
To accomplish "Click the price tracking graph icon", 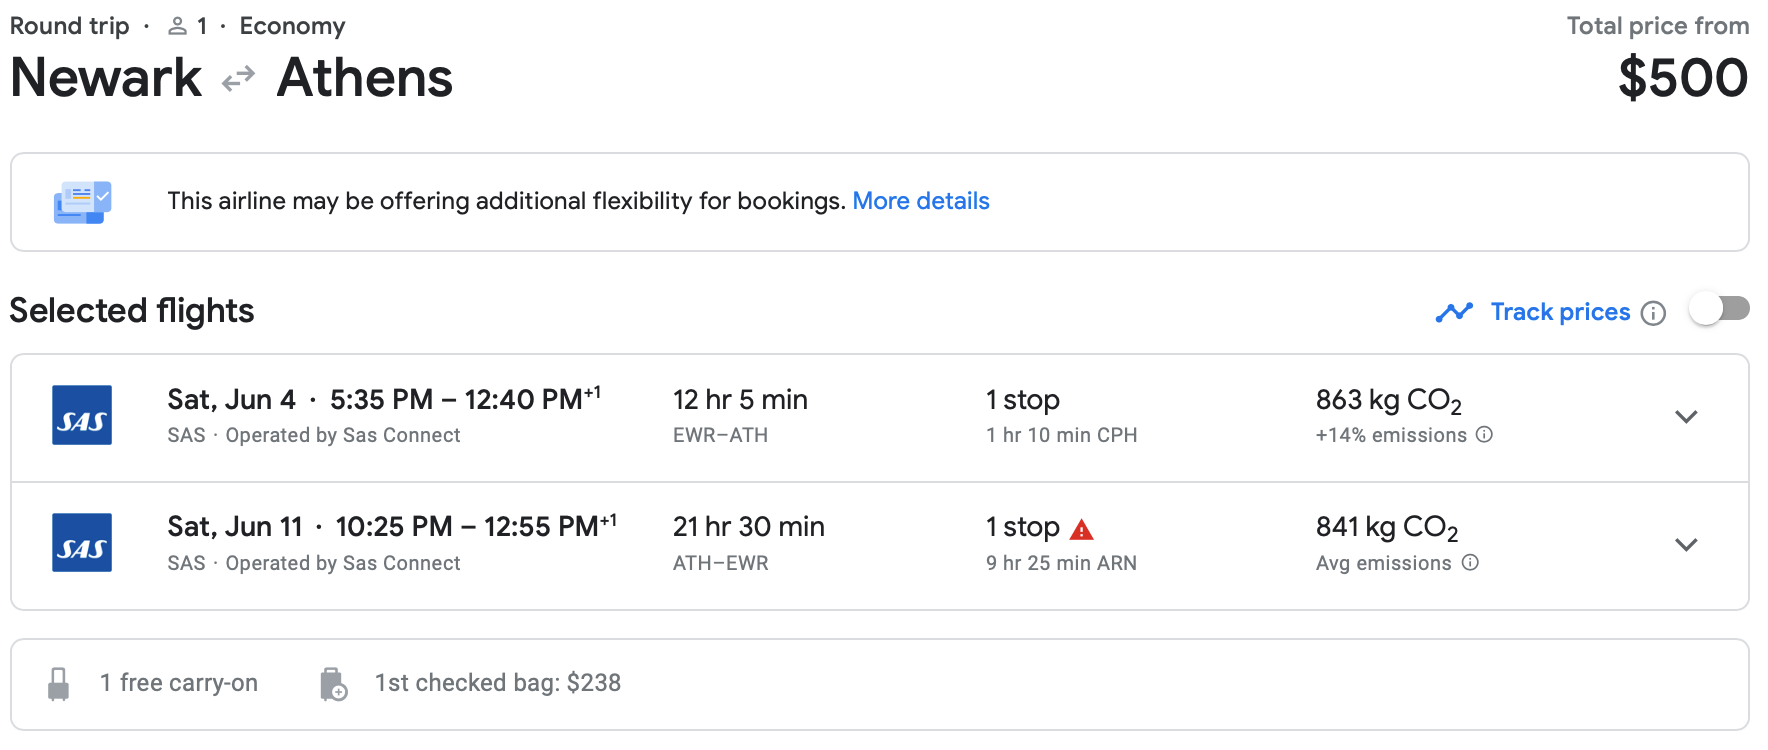I will (1454, 312).
